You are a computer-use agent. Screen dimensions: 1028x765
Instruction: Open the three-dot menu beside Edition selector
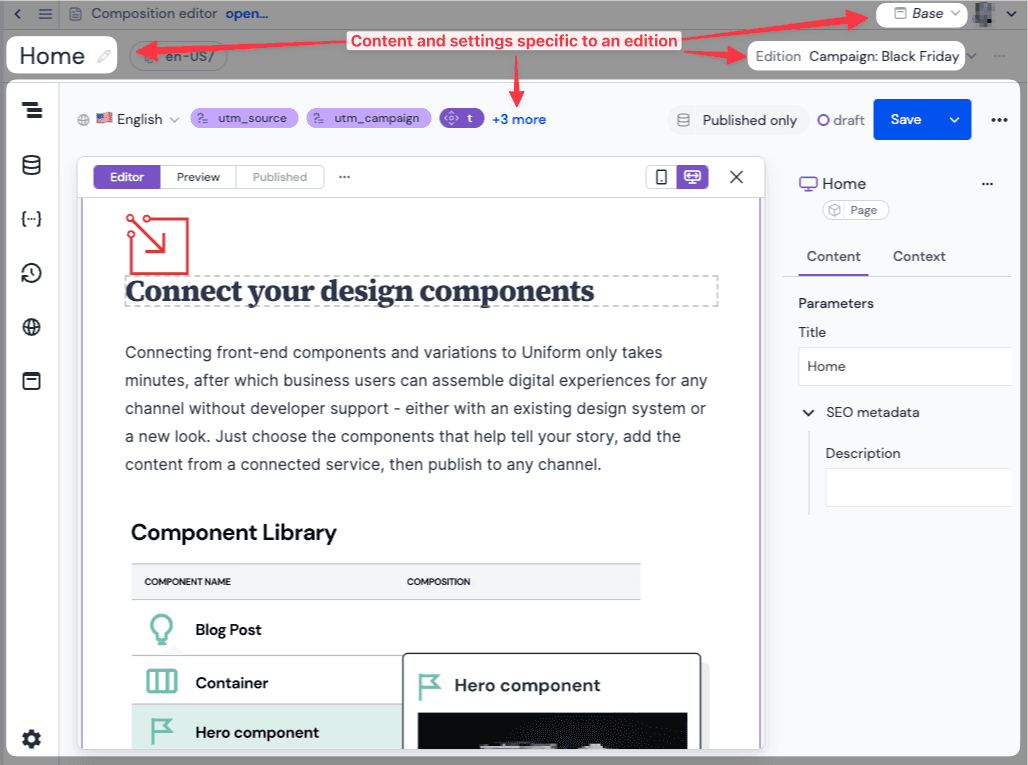click(x=999, y=56)
